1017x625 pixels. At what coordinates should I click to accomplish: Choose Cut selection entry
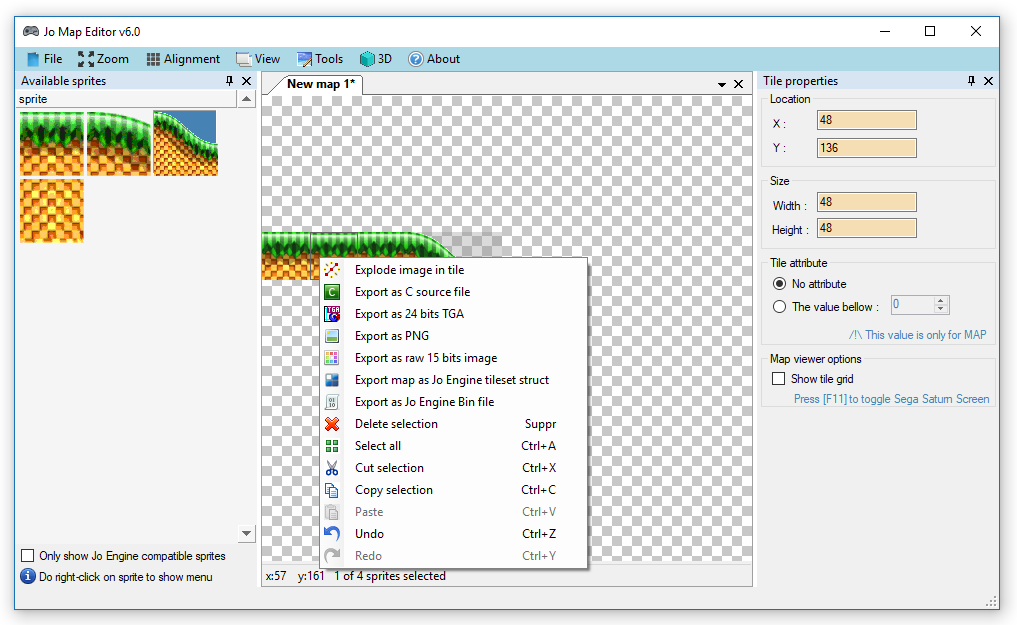pos(454,468)
